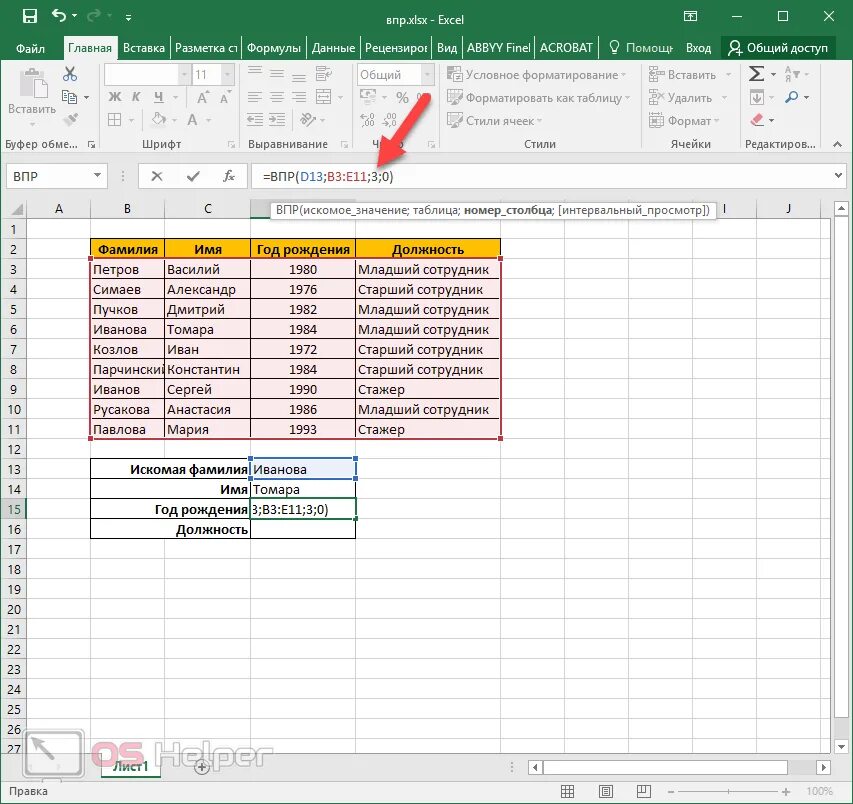Image resolution: width=853 pixels, height=804 pixels.
Task: Click the Select All corner triangle
Action: (16, 209)
